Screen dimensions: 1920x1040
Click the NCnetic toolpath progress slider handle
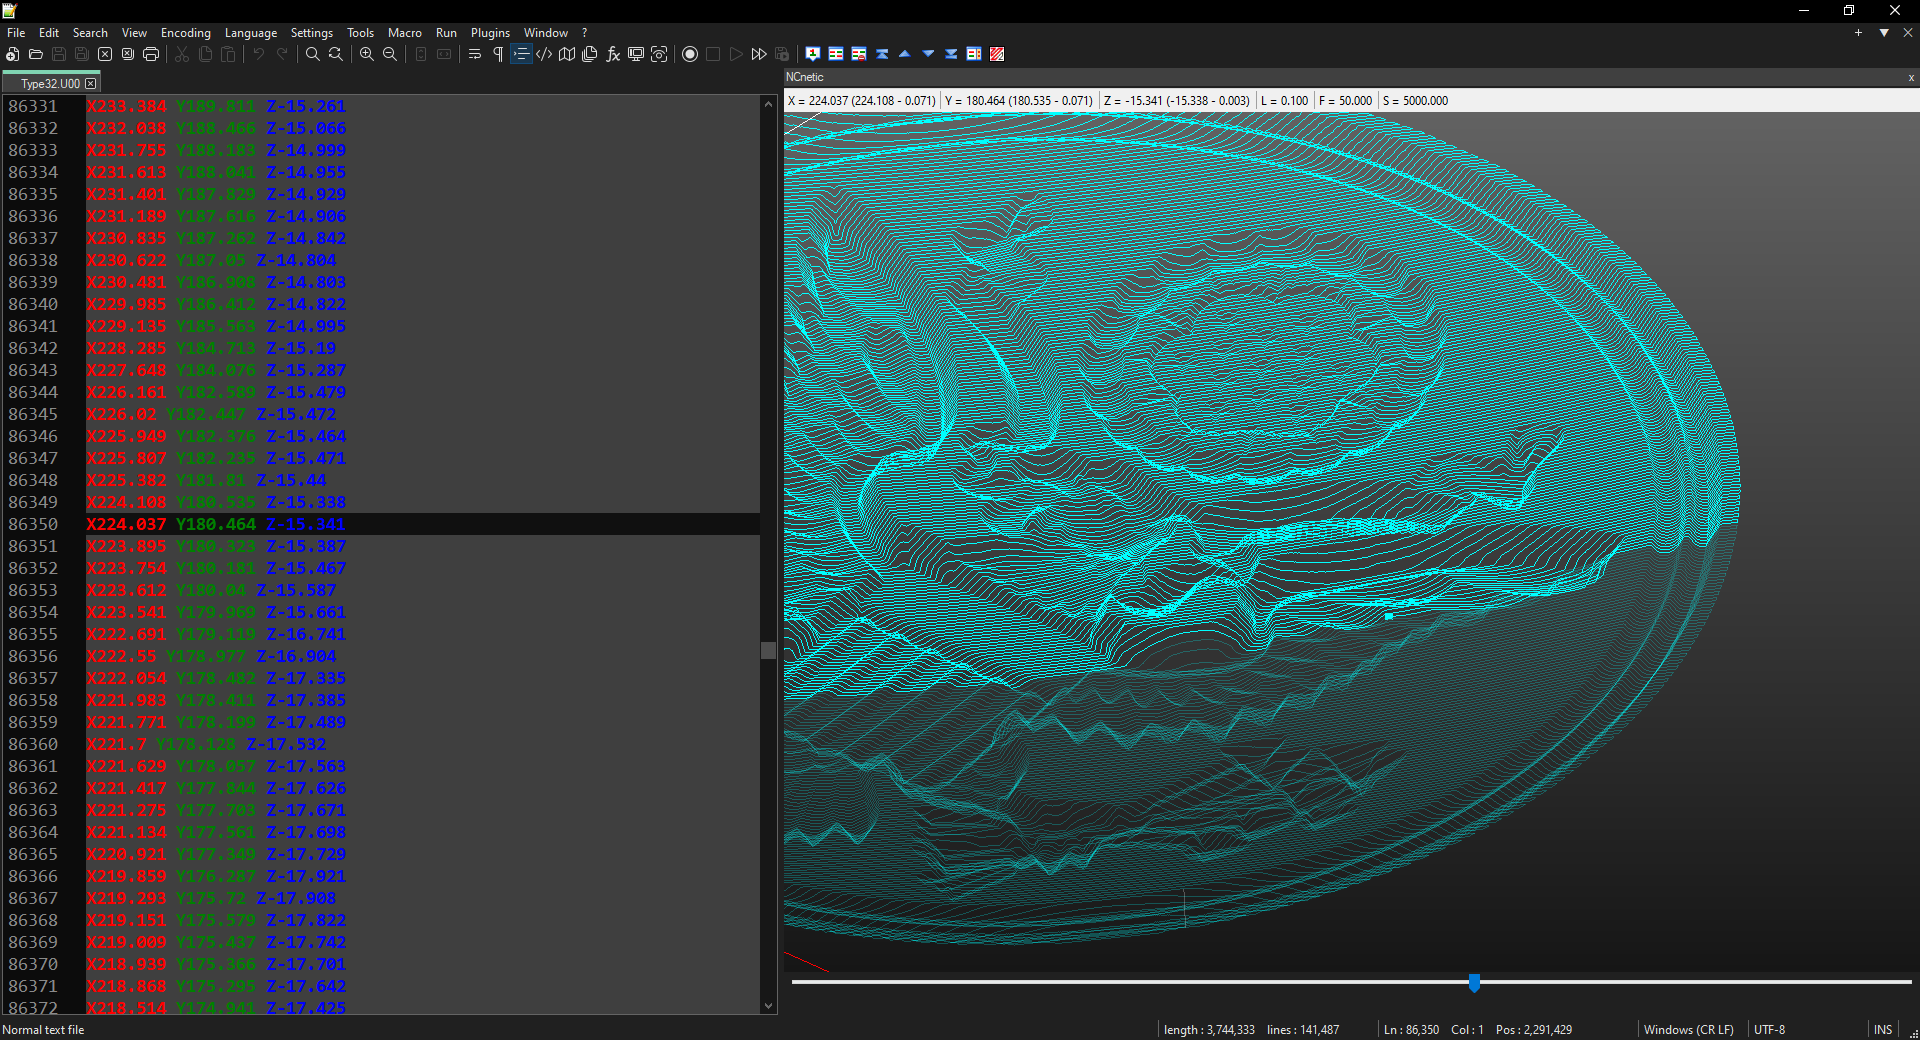(x=1474, y=982)
